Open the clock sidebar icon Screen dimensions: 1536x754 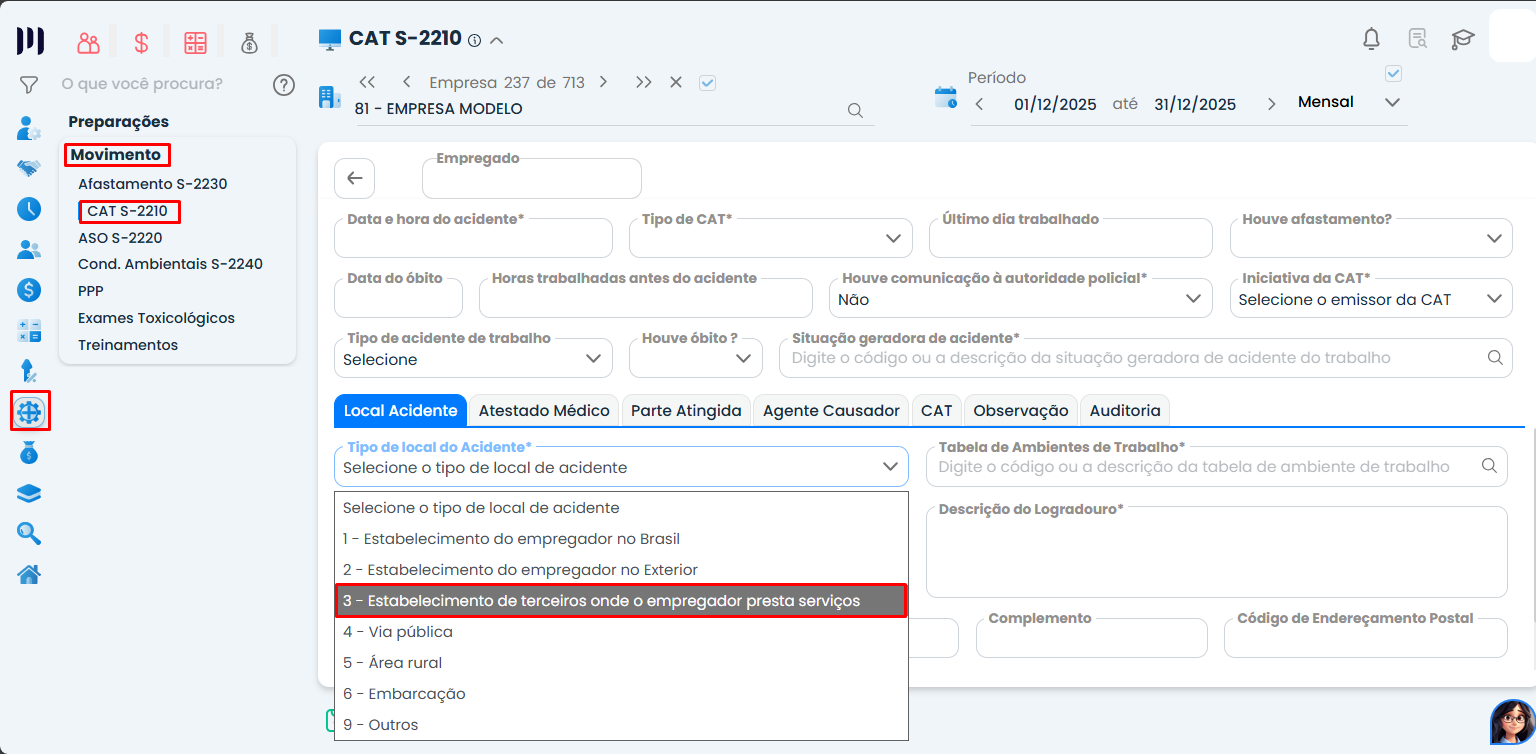point(29,209)
